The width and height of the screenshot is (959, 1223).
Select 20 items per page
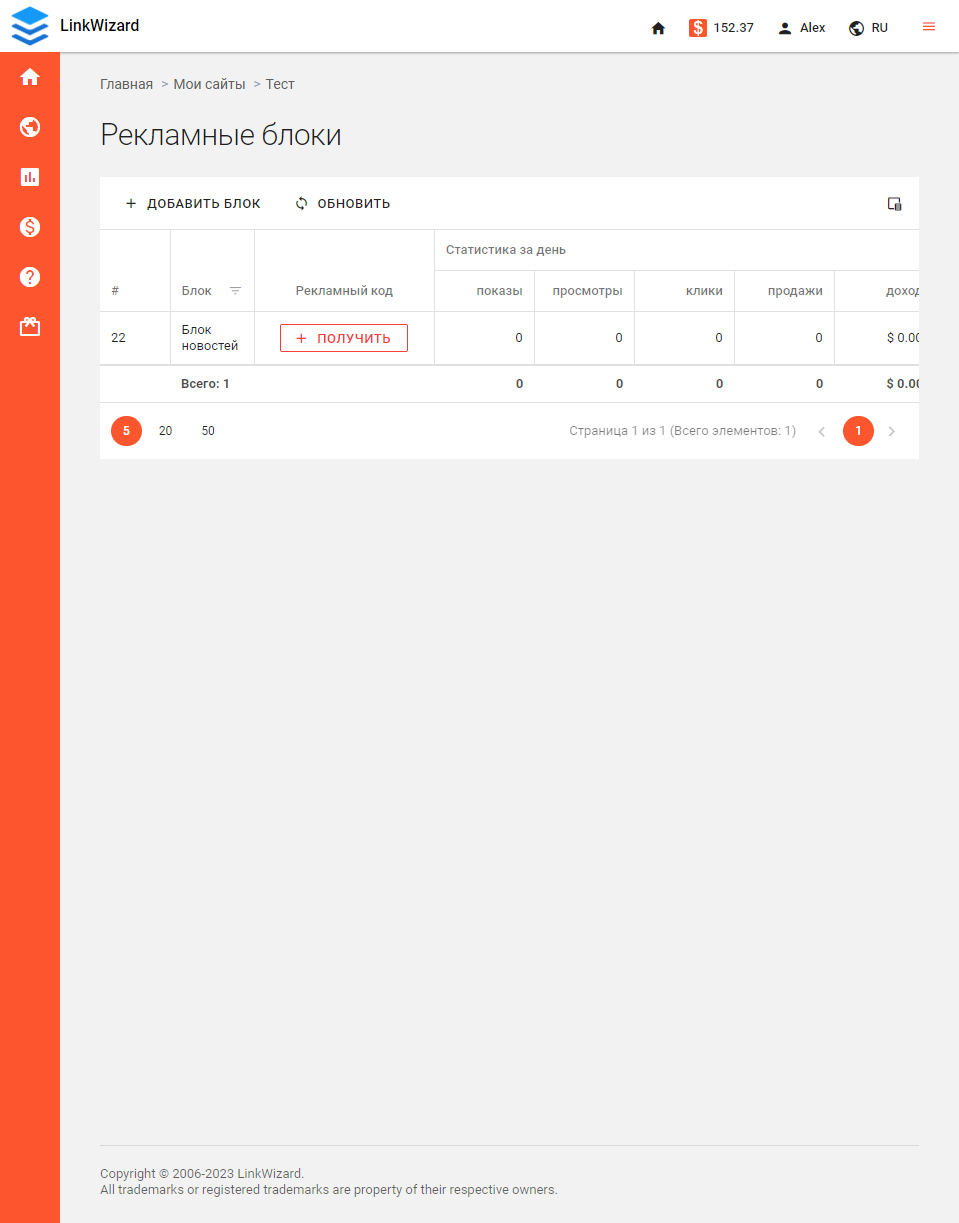pos(165,431)
